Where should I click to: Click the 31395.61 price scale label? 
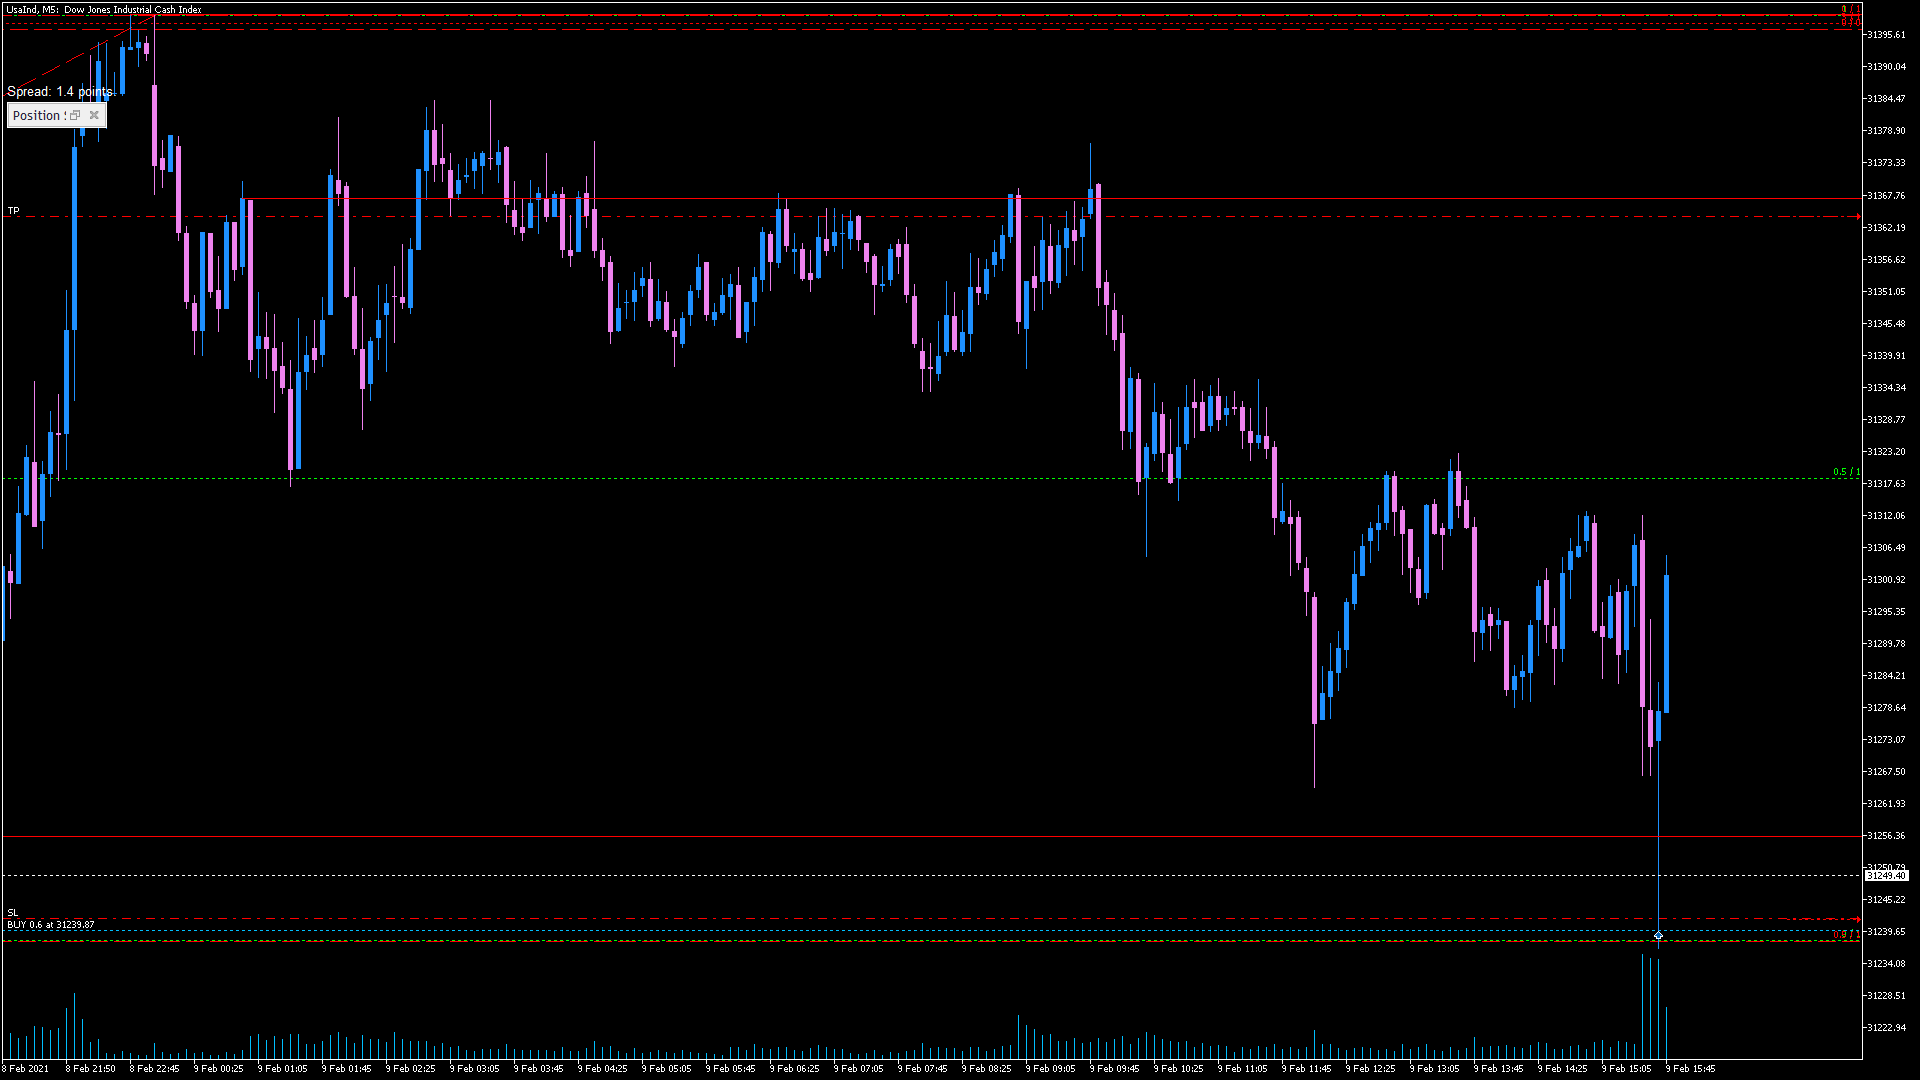(x=1886, y=35)
